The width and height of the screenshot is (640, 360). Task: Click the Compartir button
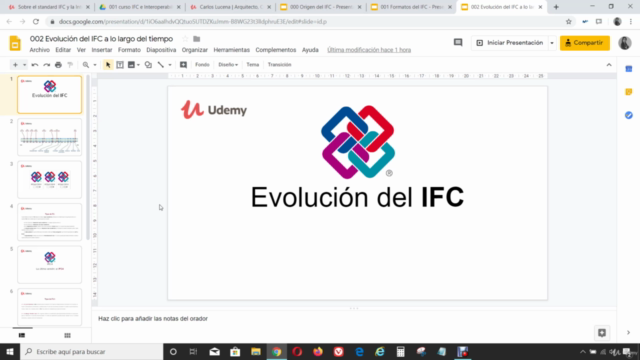click(585, 43)
